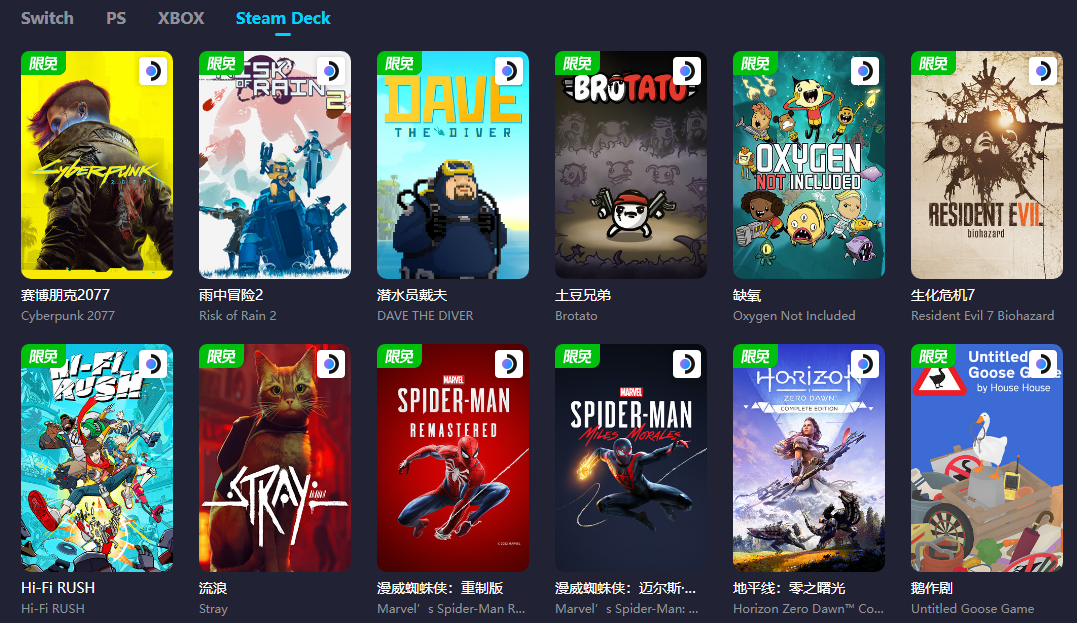This screenshot has height=623, width=1077.
Task: Click Steam Deck icon on Oxygen Not Included
Action: [865, 71]
